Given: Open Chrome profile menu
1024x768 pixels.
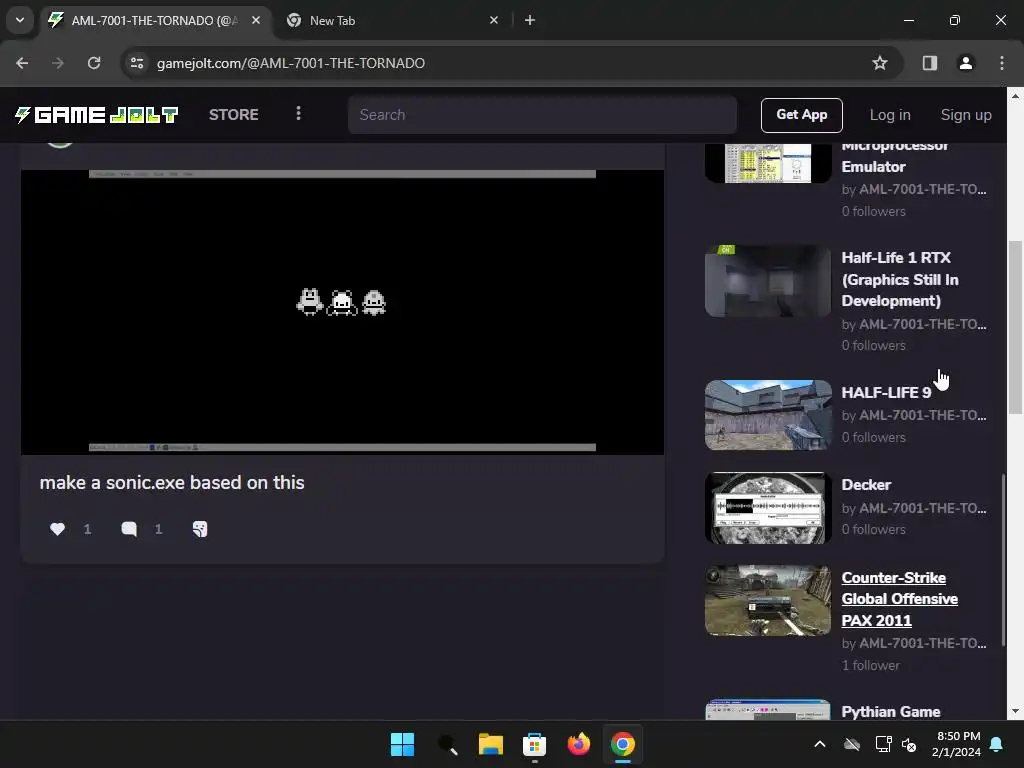Looking at the screenshot, I should 966,63.
